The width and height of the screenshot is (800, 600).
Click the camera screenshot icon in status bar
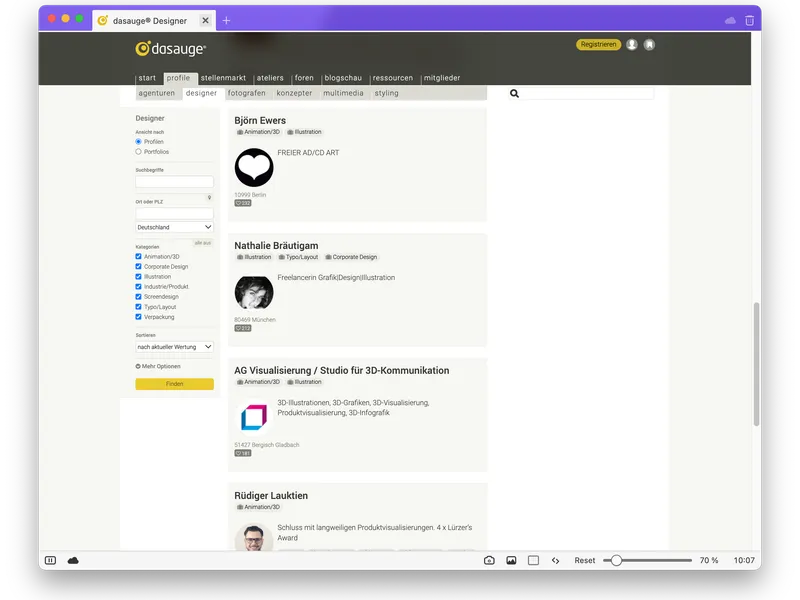[x=489, y=561]
